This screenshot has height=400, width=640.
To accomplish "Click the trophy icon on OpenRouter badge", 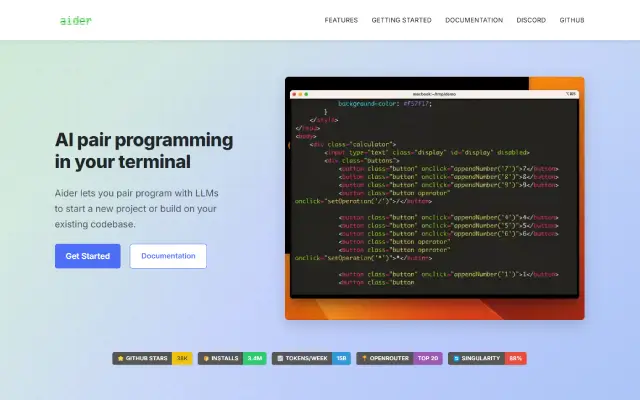I will coord(364,358).
